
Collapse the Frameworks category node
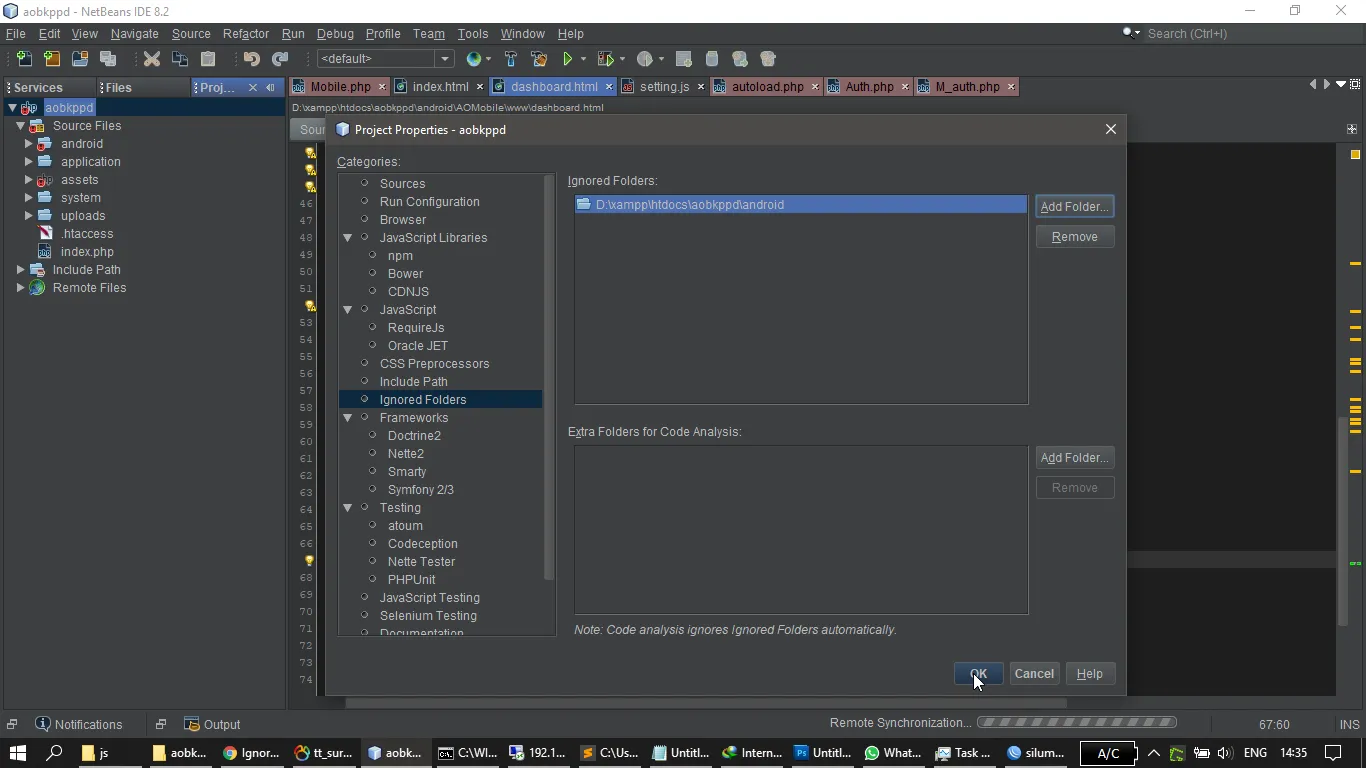(348, 418)
